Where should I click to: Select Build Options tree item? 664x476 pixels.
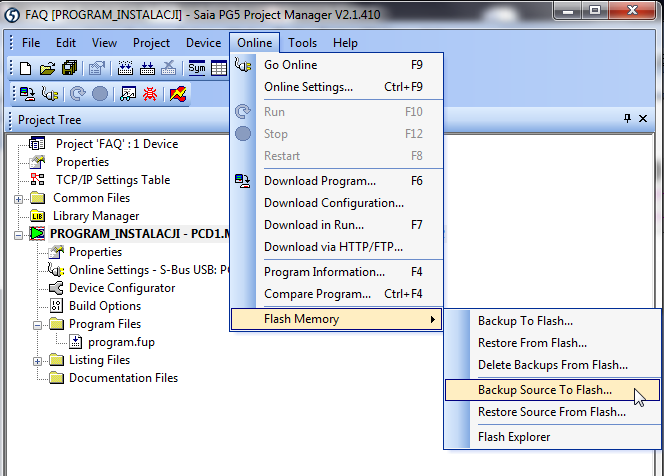[105, 306]
